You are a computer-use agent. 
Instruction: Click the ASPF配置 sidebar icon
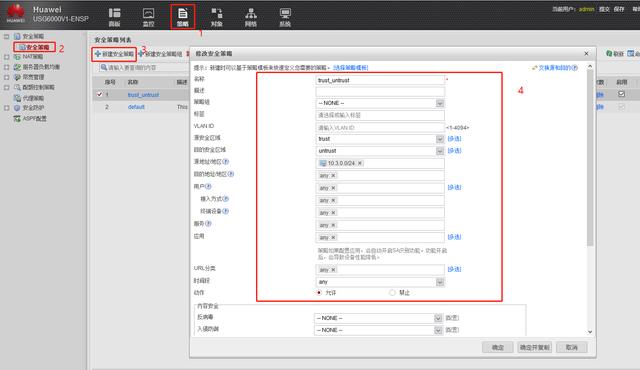tap(17, 118)
